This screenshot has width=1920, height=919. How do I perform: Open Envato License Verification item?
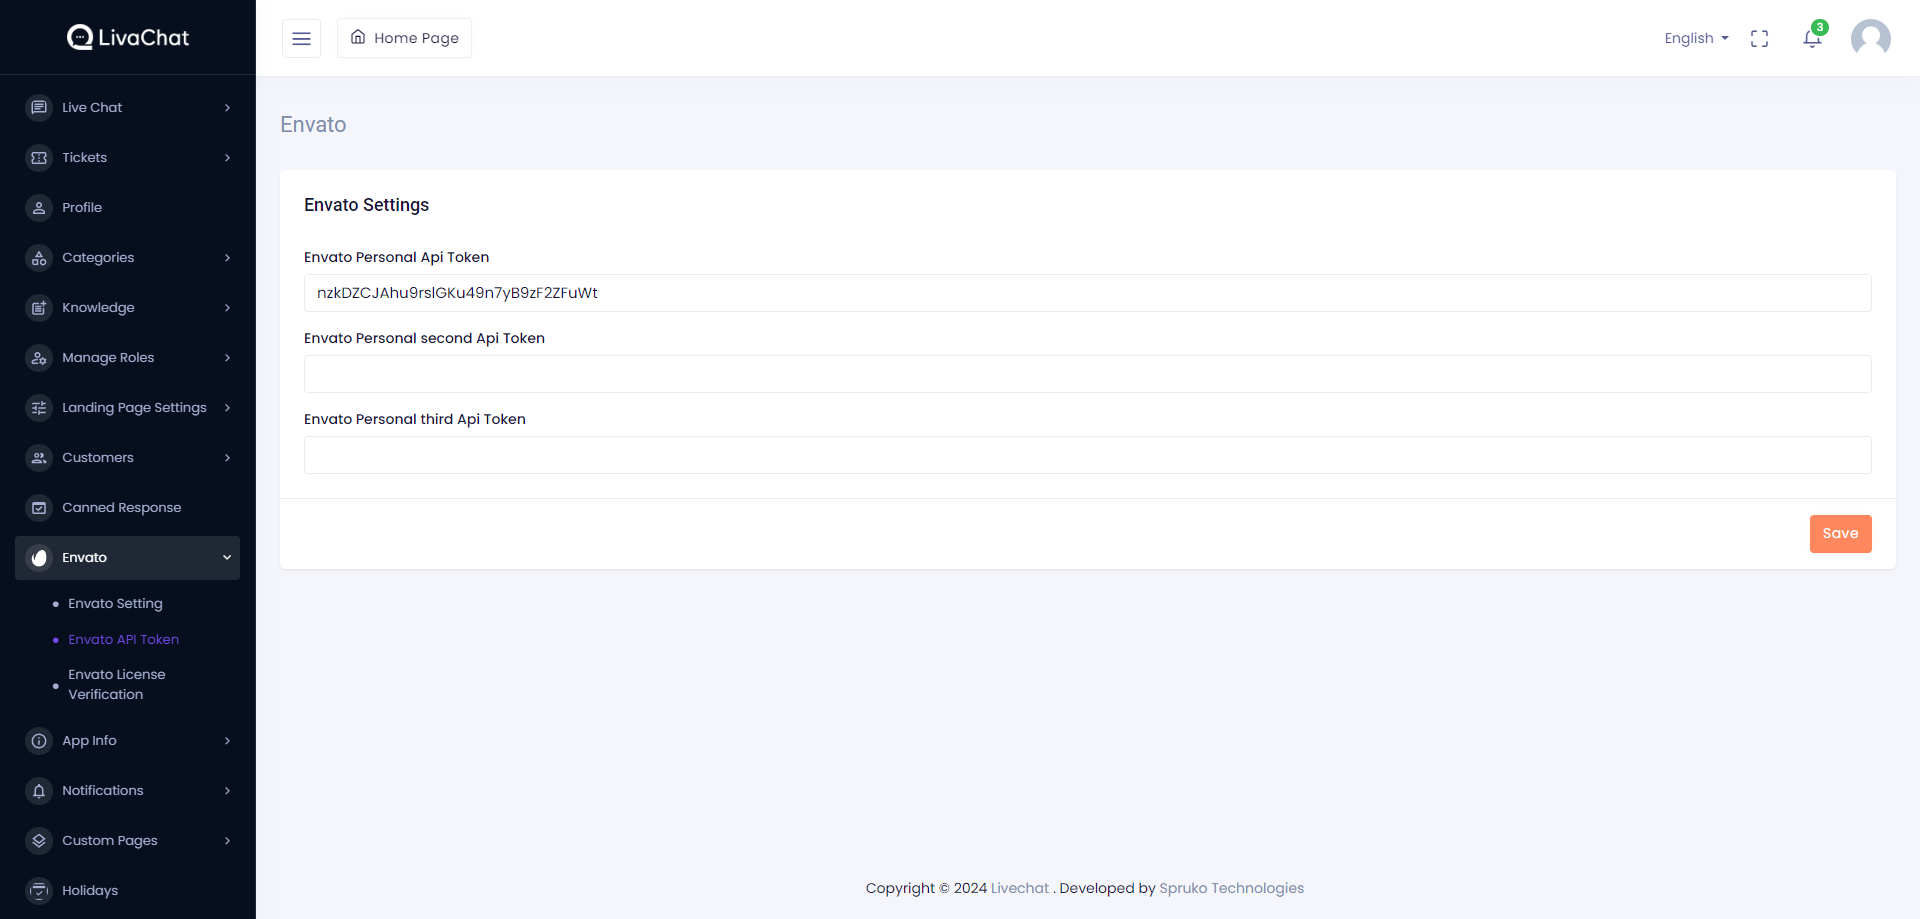pyautogui.click(x=117, y=684)
